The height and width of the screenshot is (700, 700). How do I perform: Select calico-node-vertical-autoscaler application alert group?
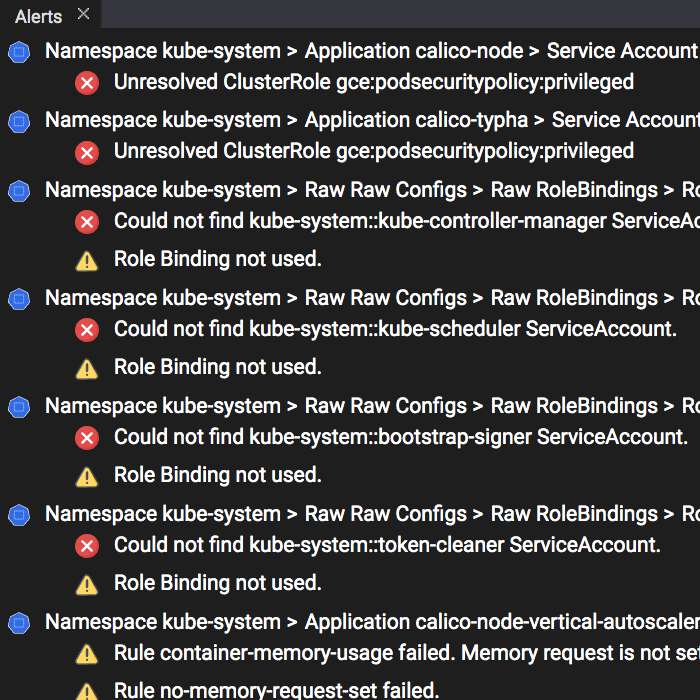coord(372,622)
